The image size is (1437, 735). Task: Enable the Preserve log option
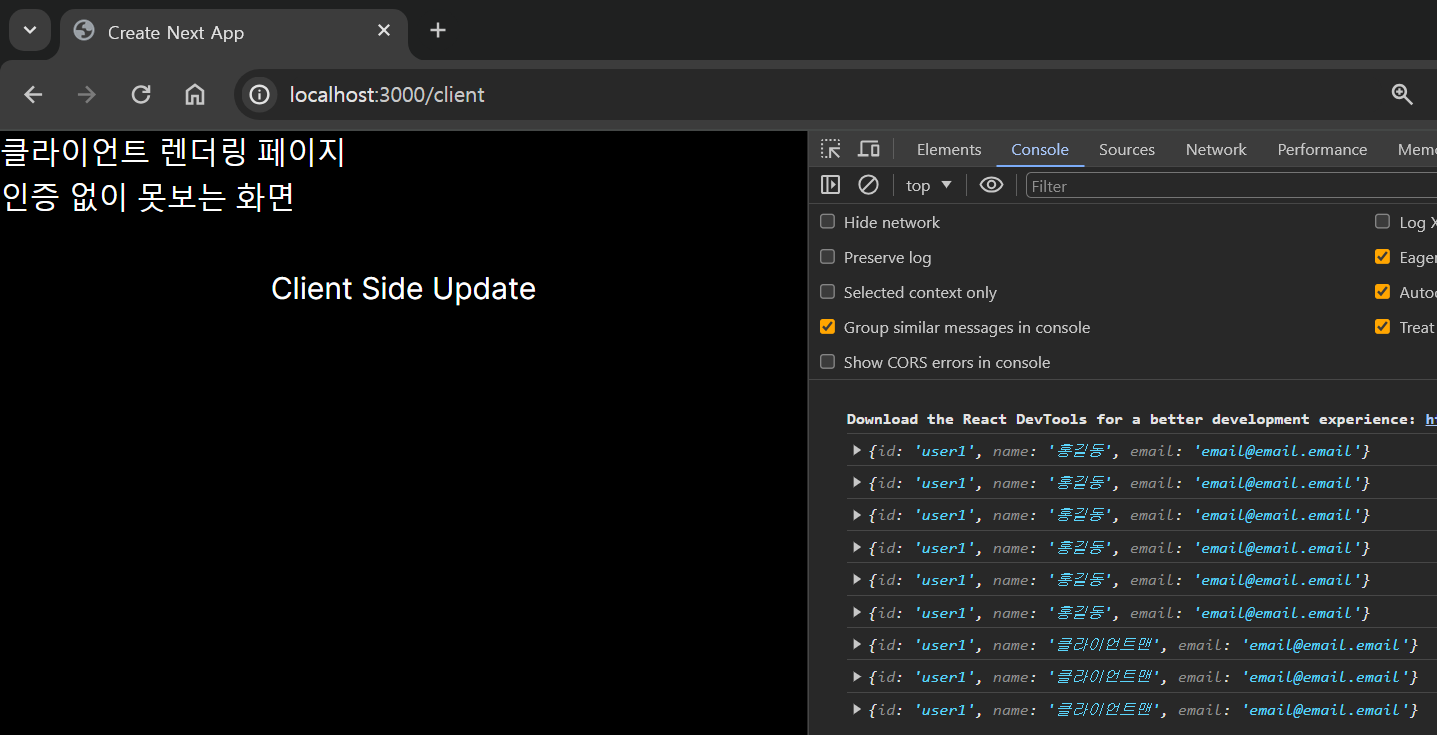tap(827, 256)
